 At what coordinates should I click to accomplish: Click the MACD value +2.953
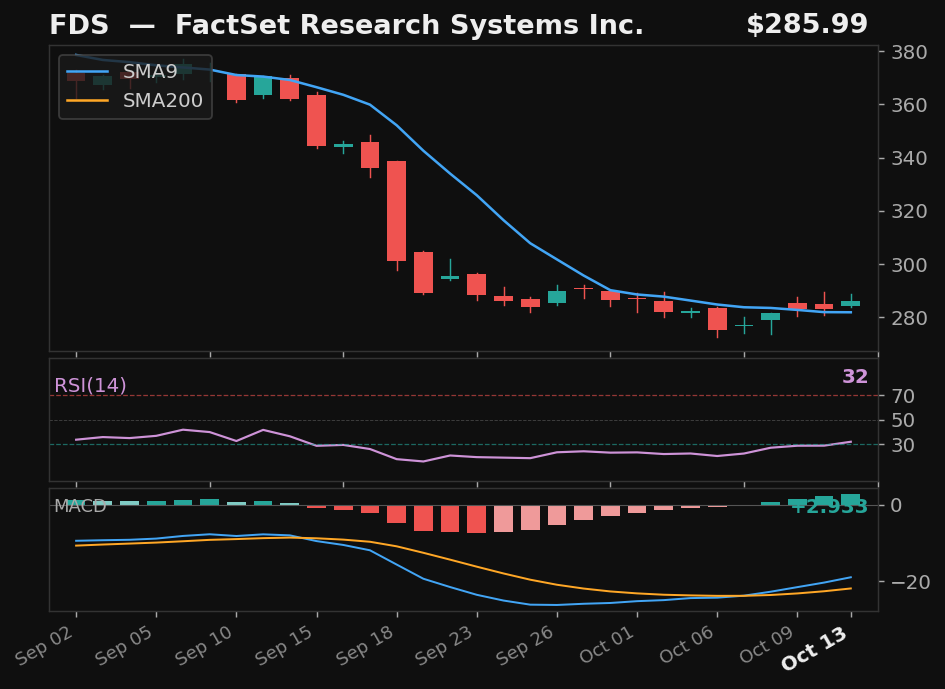point(829,506)
